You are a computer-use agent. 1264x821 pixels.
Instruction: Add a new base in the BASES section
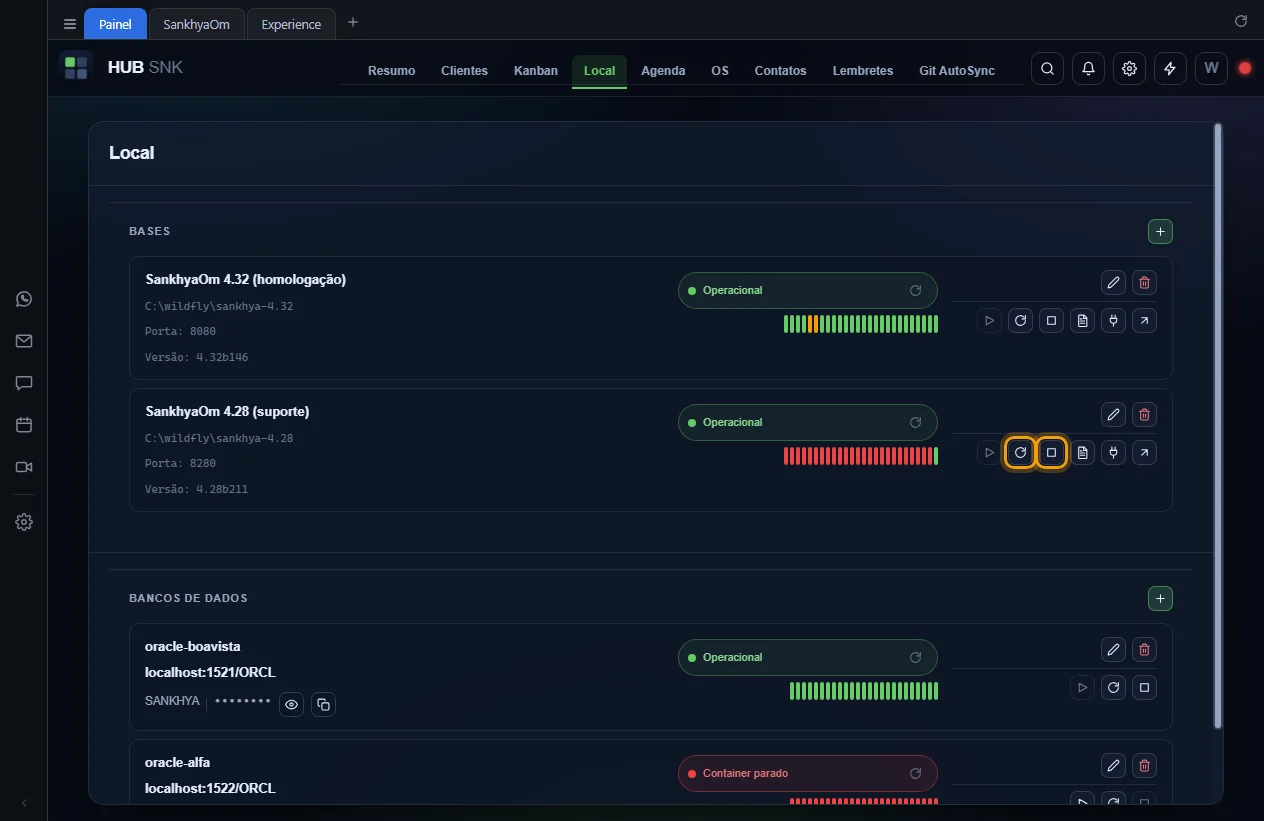(x=1160, y=232)
